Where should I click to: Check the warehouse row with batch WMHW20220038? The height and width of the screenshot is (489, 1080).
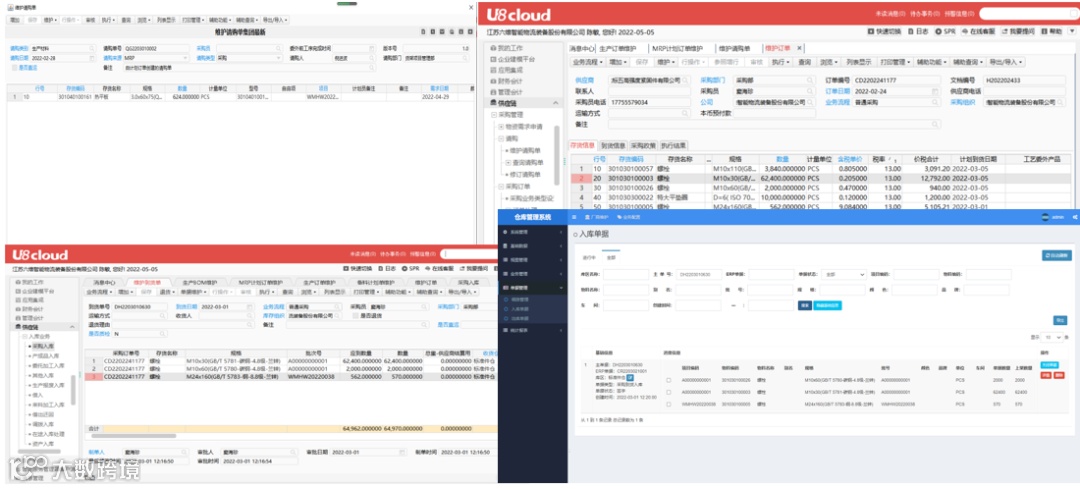(x=669, y=403)
